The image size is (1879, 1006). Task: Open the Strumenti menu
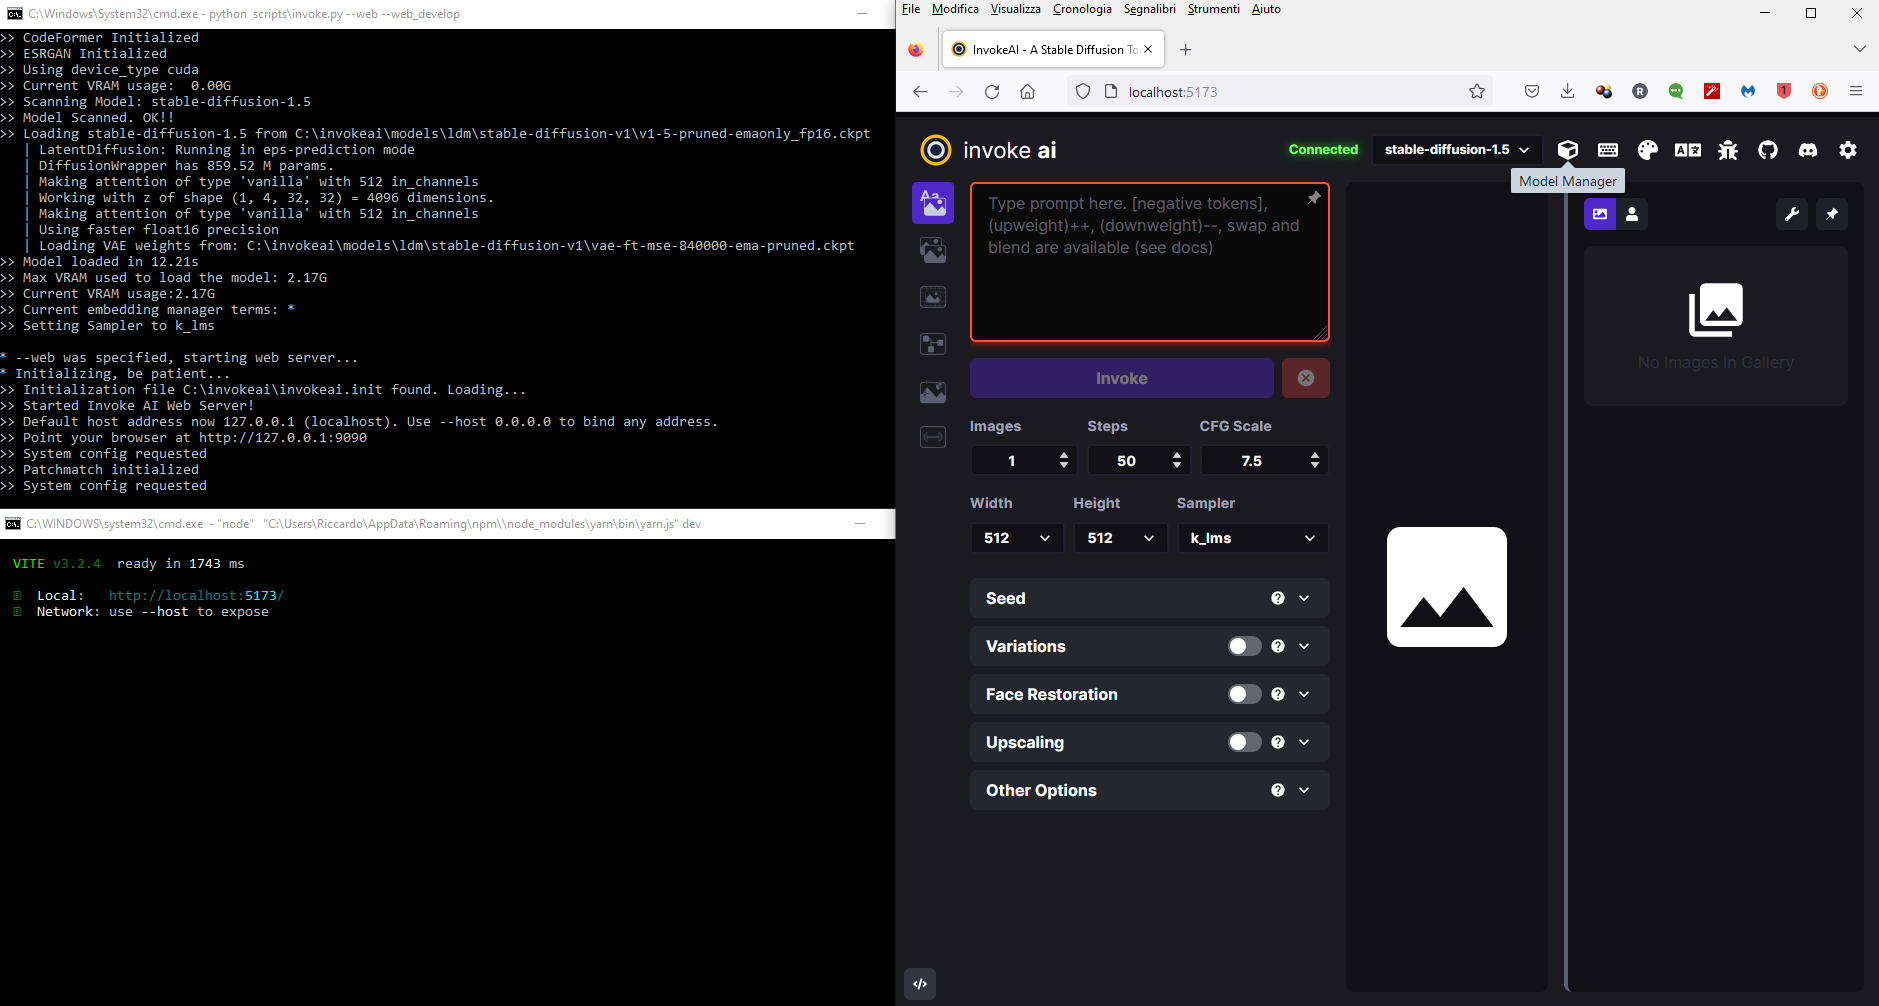tap(1213, 9)
